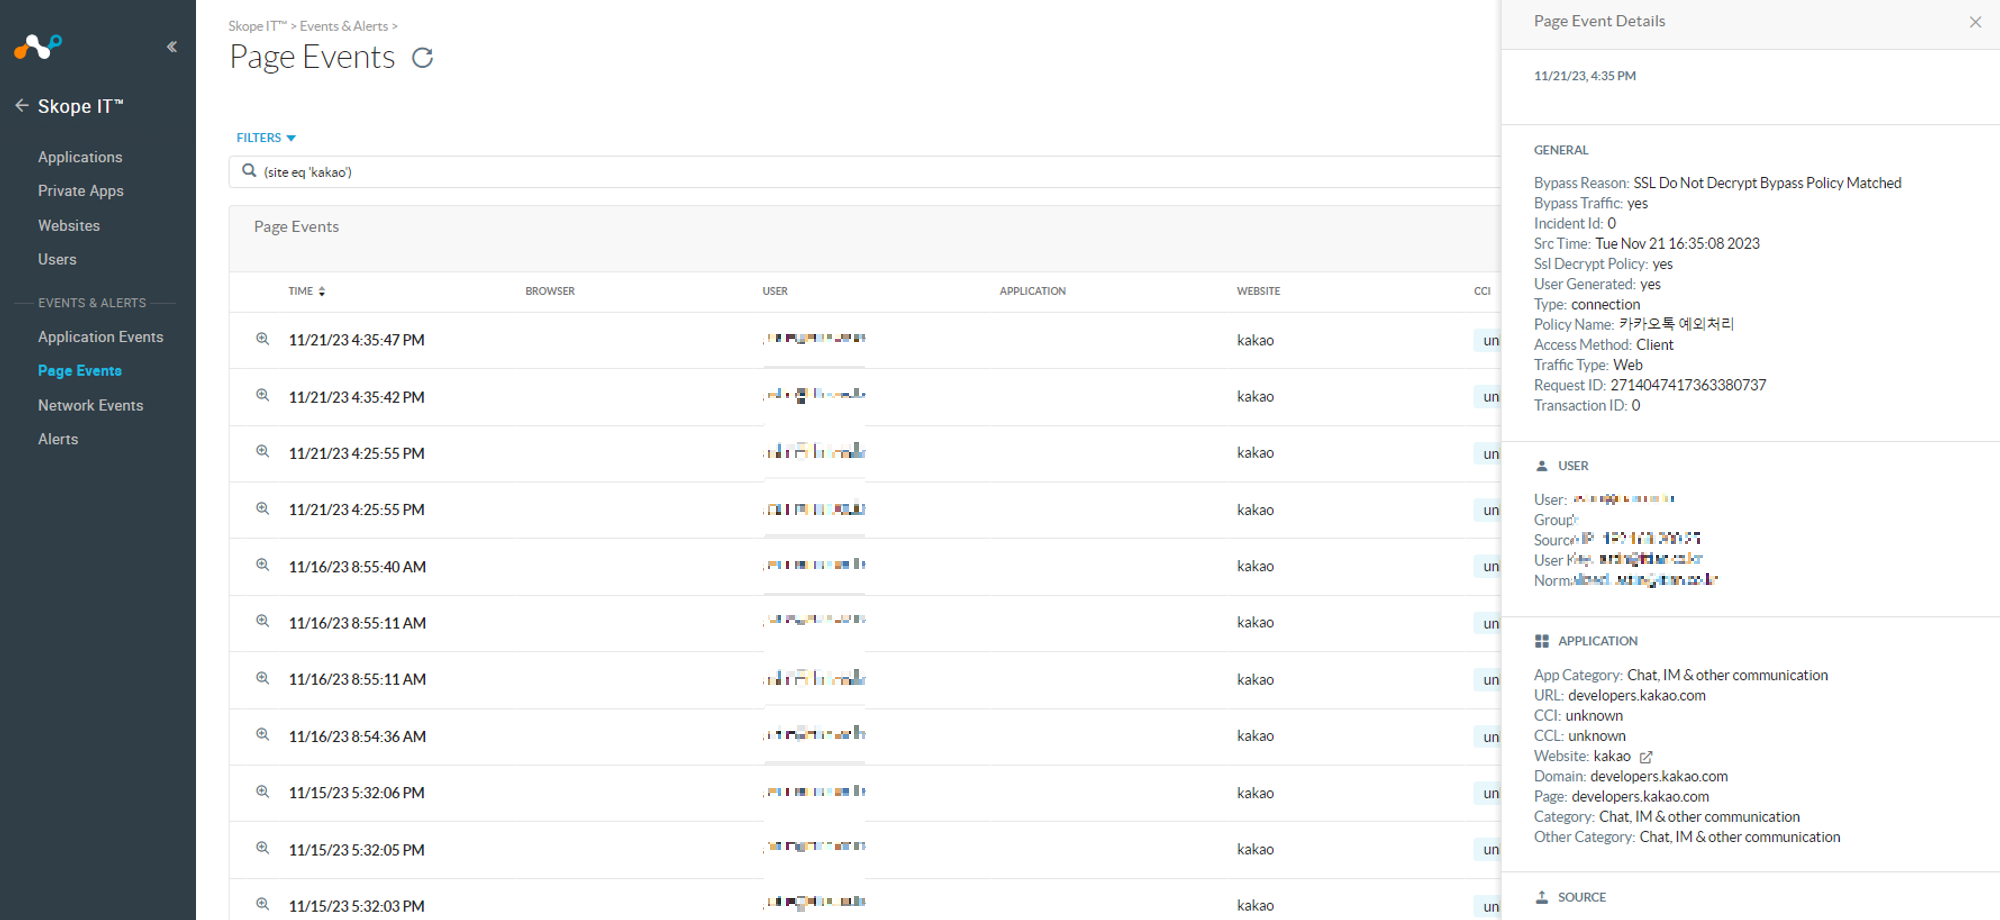View details for 11/21/23 4:35:42 PM event
The width and height of the screenshot is (2000, 920).
262,395
